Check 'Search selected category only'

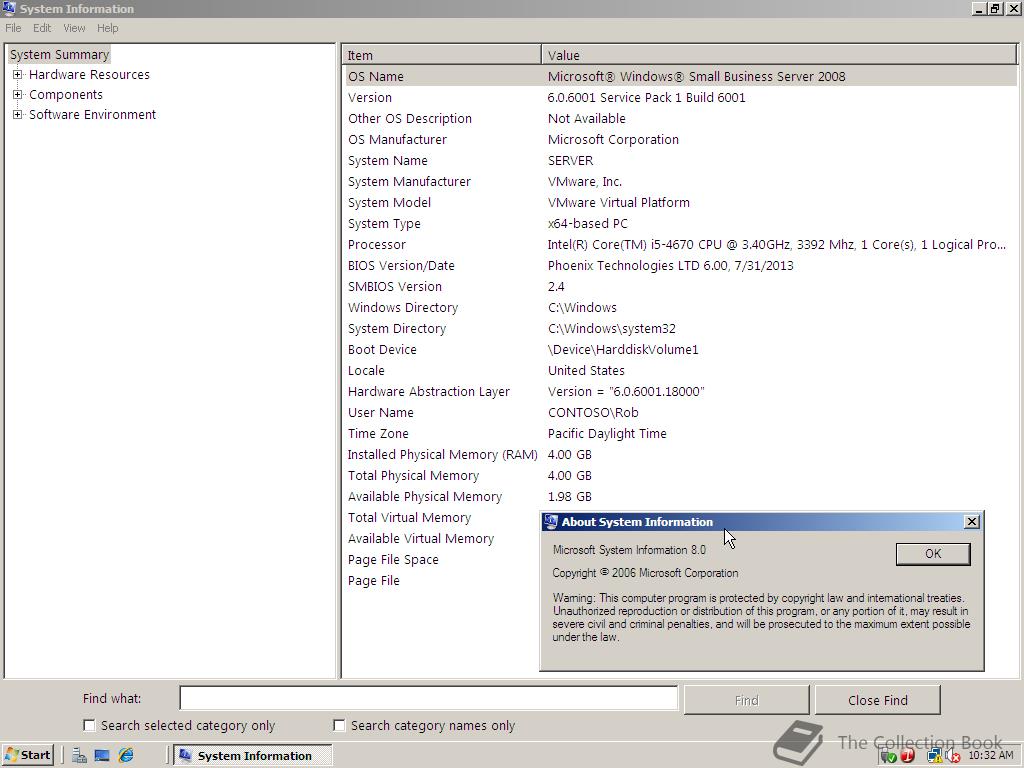click(89, 726)
